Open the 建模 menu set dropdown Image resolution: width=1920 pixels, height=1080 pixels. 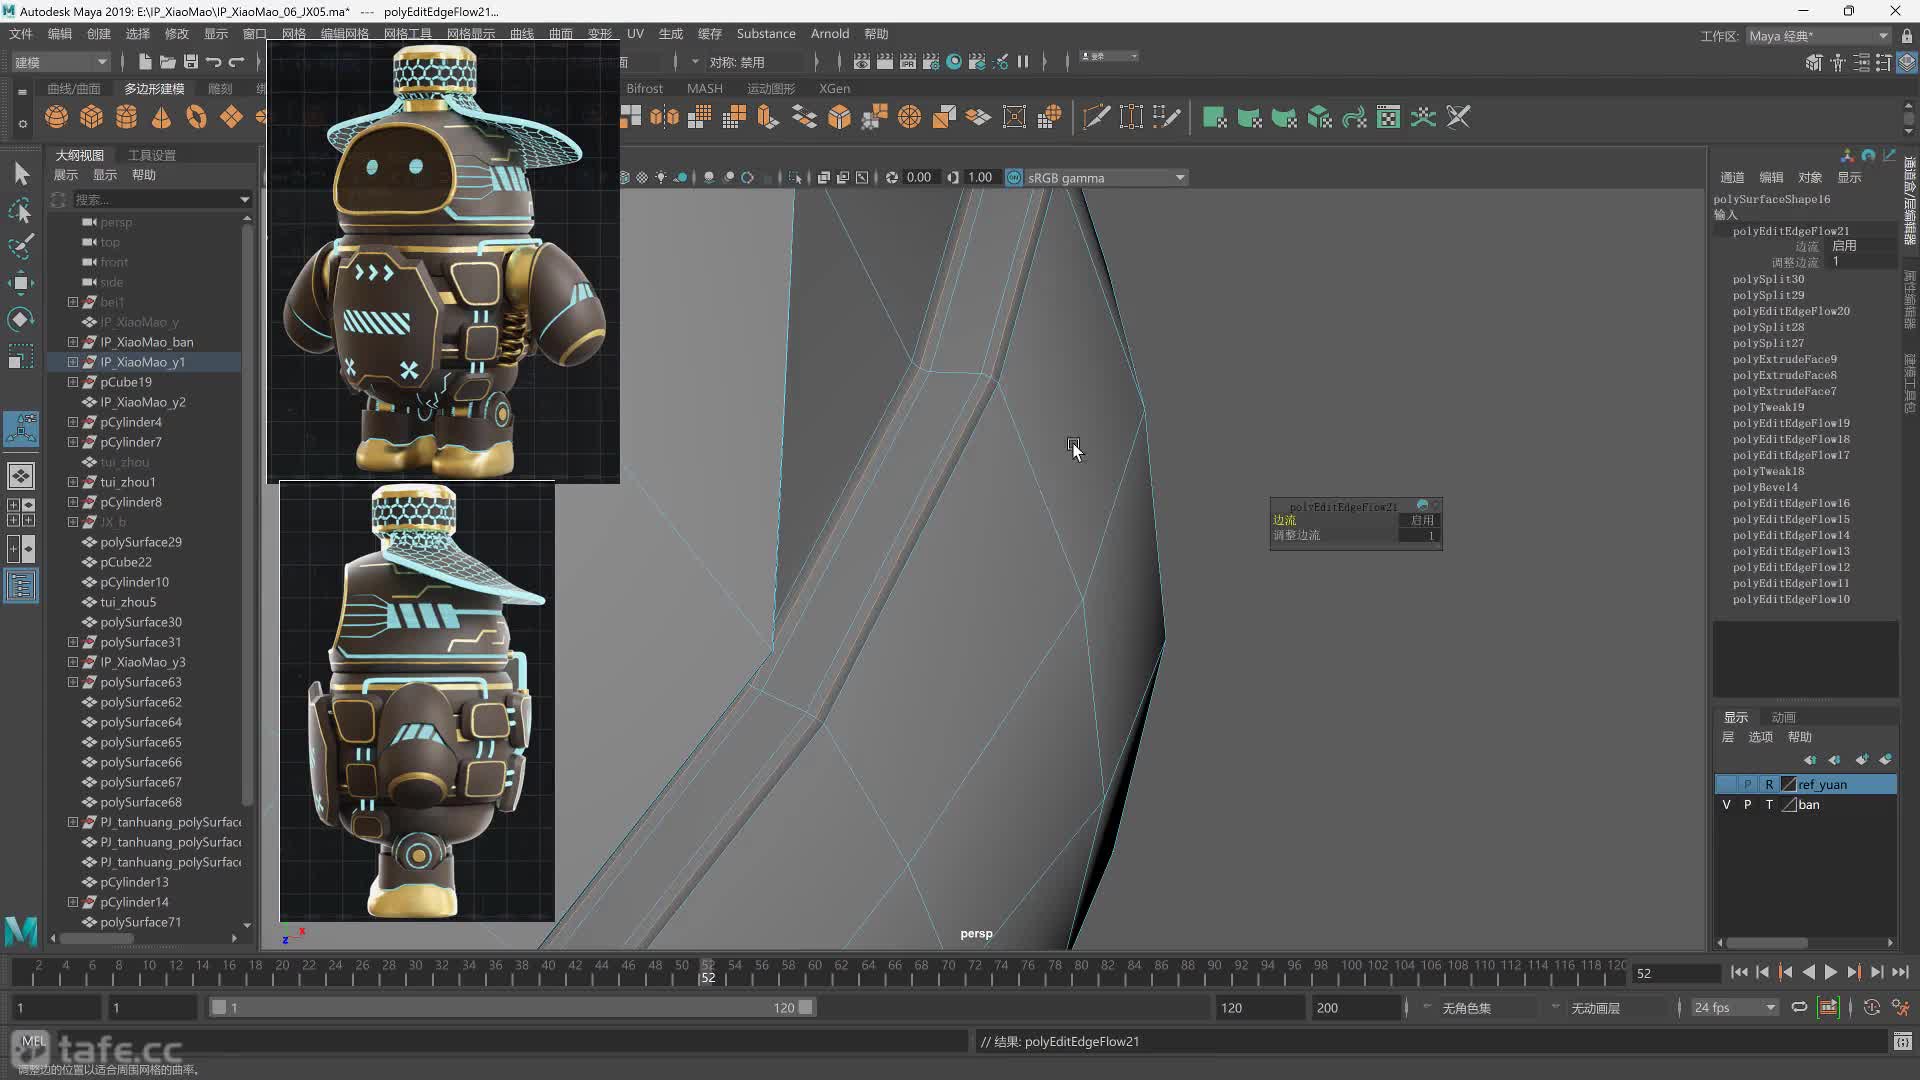coord(60,62)
